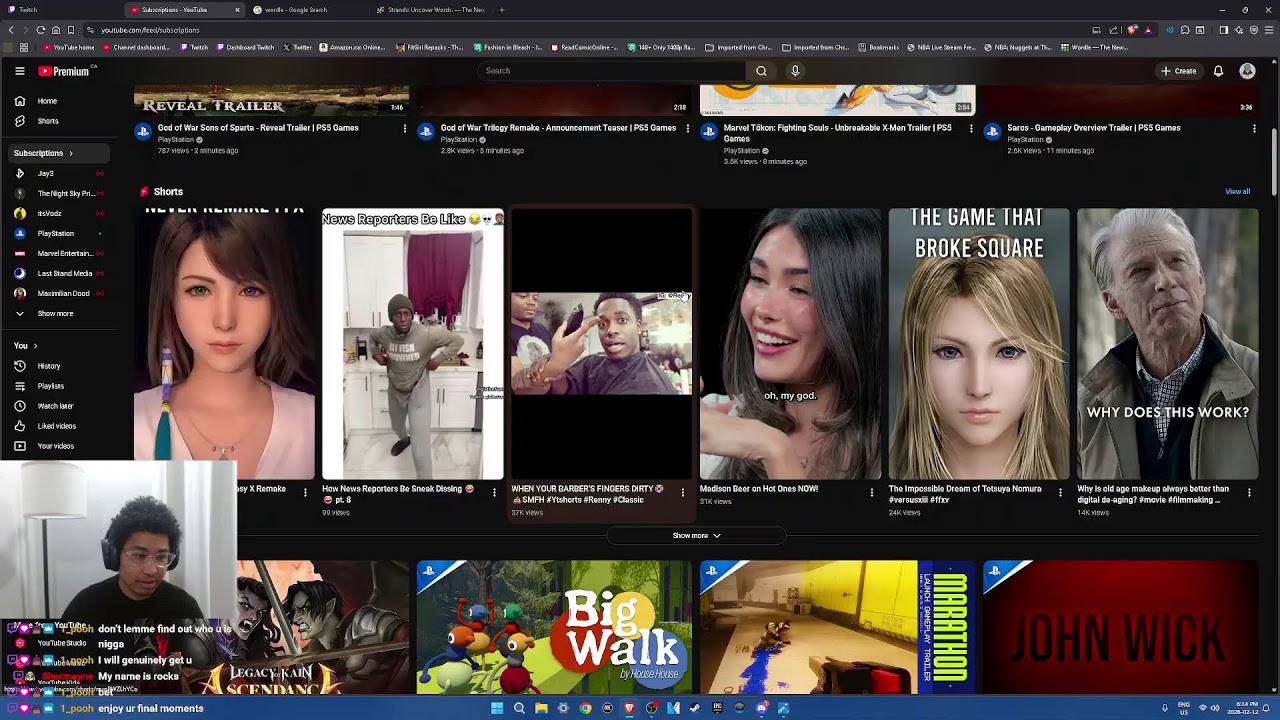Image resolution: width=1280 pixels, height=720 pixels.
Task: Open the account avatar menu
Action: point(1247,71)
